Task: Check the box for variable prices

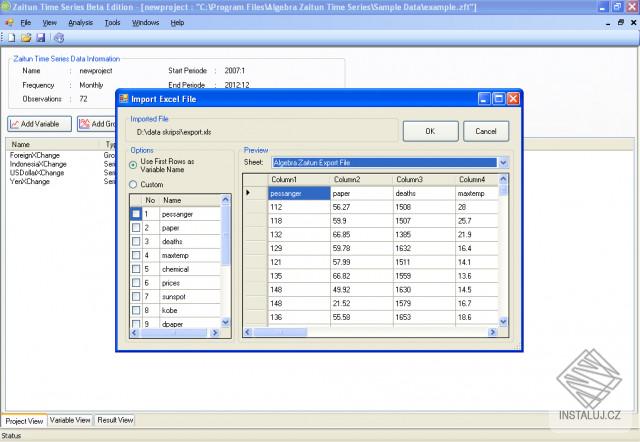Action: [136, 283]
